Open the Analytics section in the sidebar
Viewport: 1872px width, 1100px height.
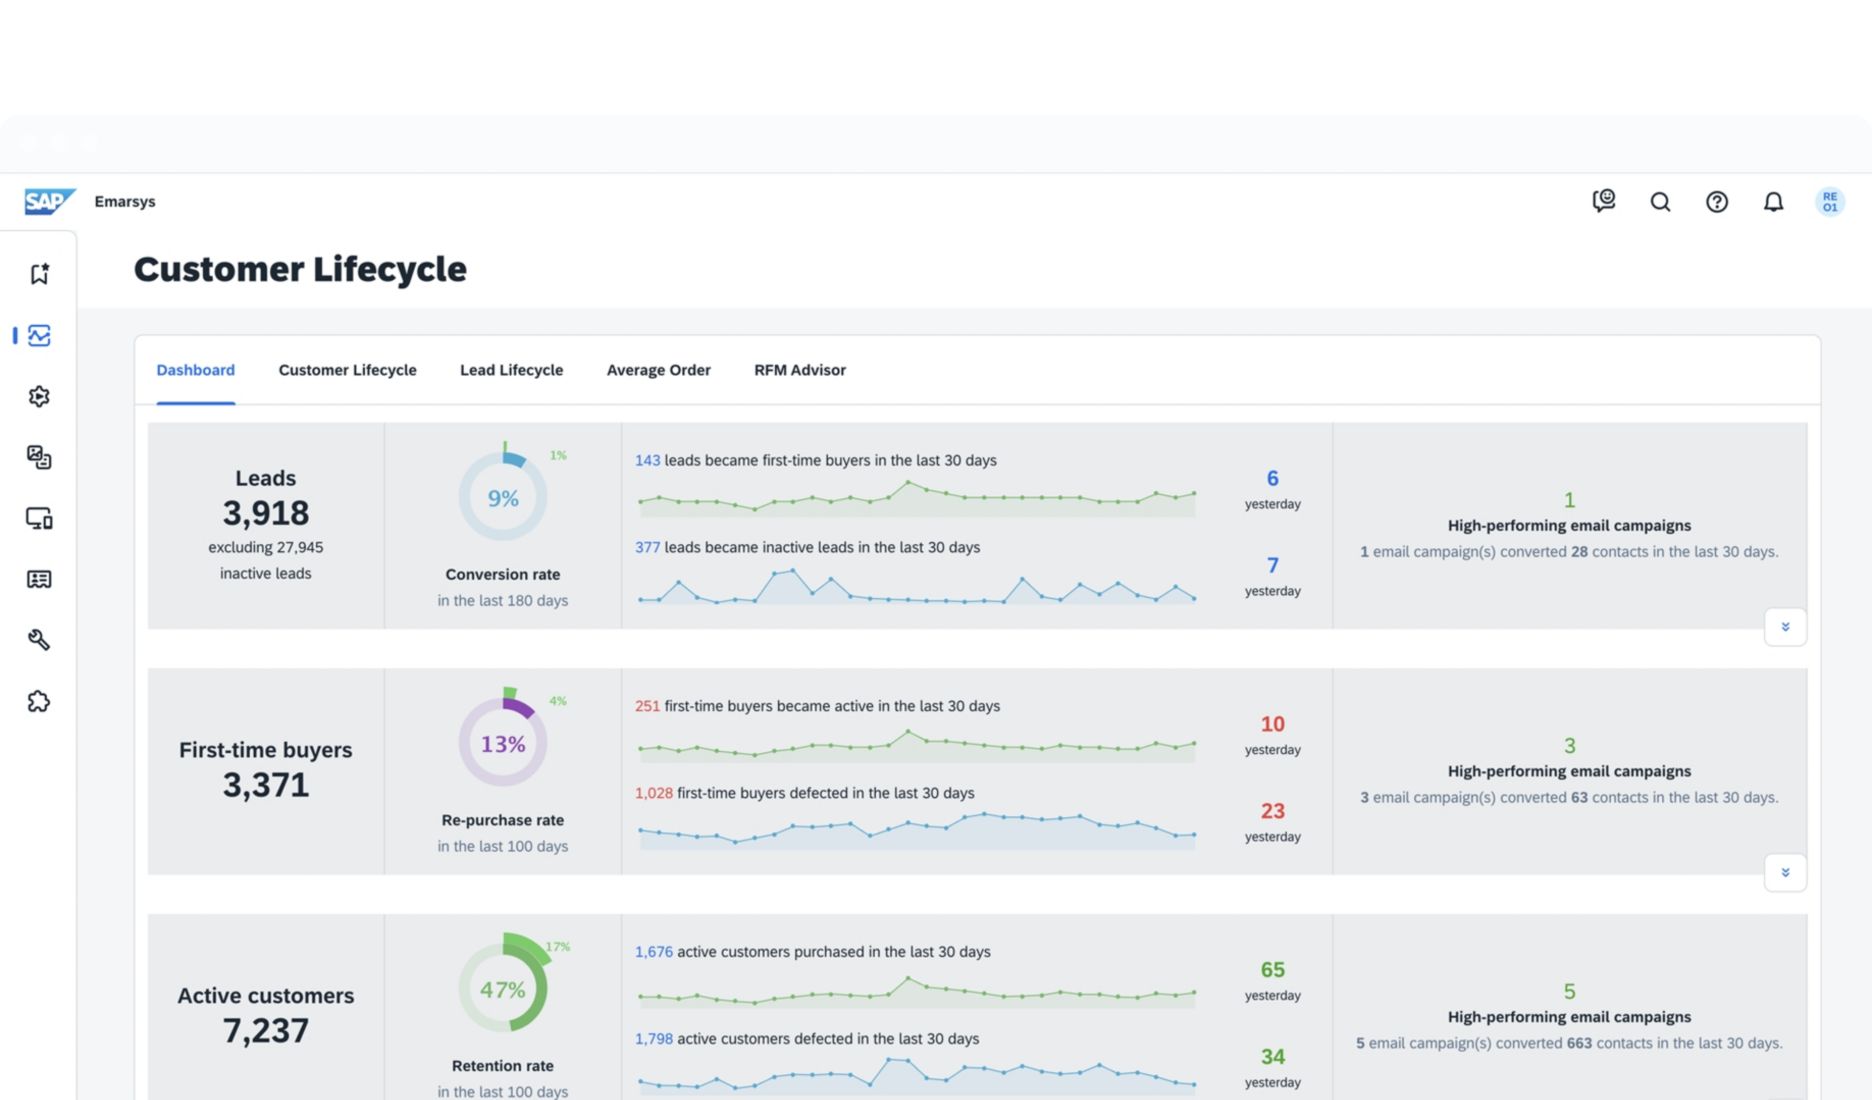point(38,335)
